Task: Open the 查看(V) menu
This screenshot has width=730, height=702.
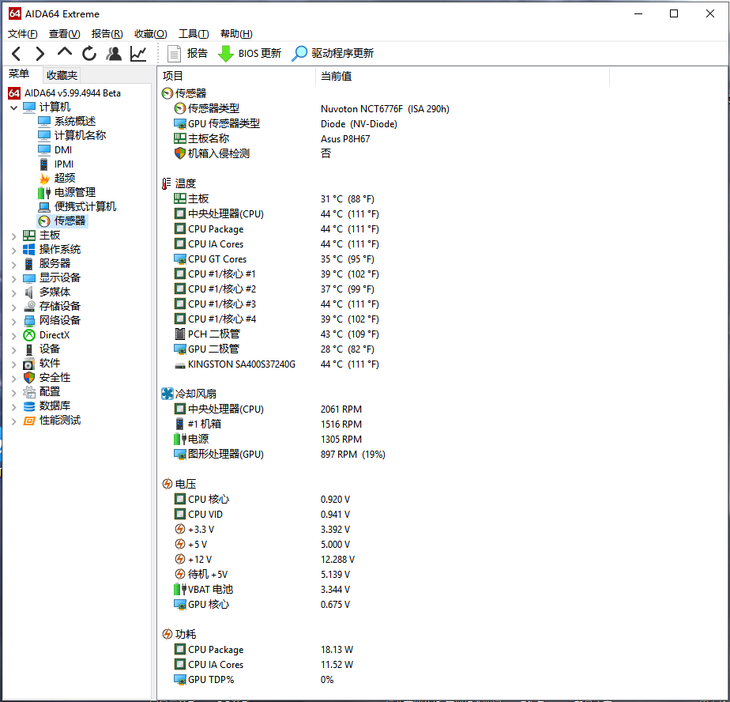Action: [x=64, y=34]
